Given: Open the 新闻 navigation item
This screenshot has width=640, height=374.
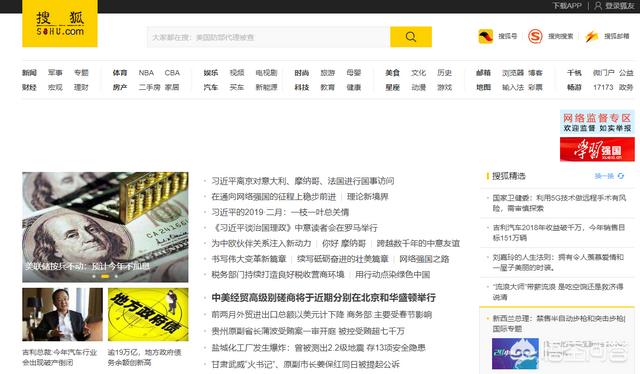Looking at the screenshot, I should coord(29,73).
